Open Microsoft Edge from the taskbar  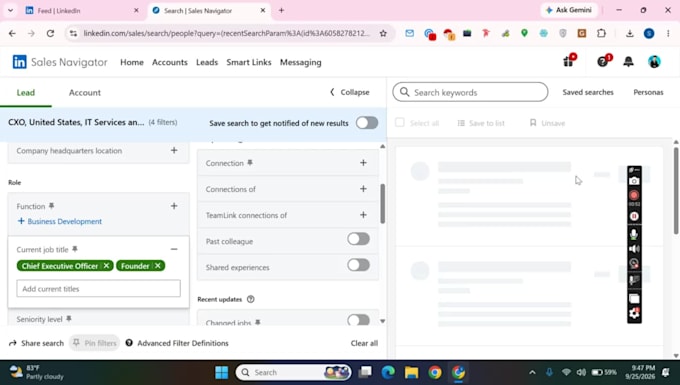pos(388,372)
